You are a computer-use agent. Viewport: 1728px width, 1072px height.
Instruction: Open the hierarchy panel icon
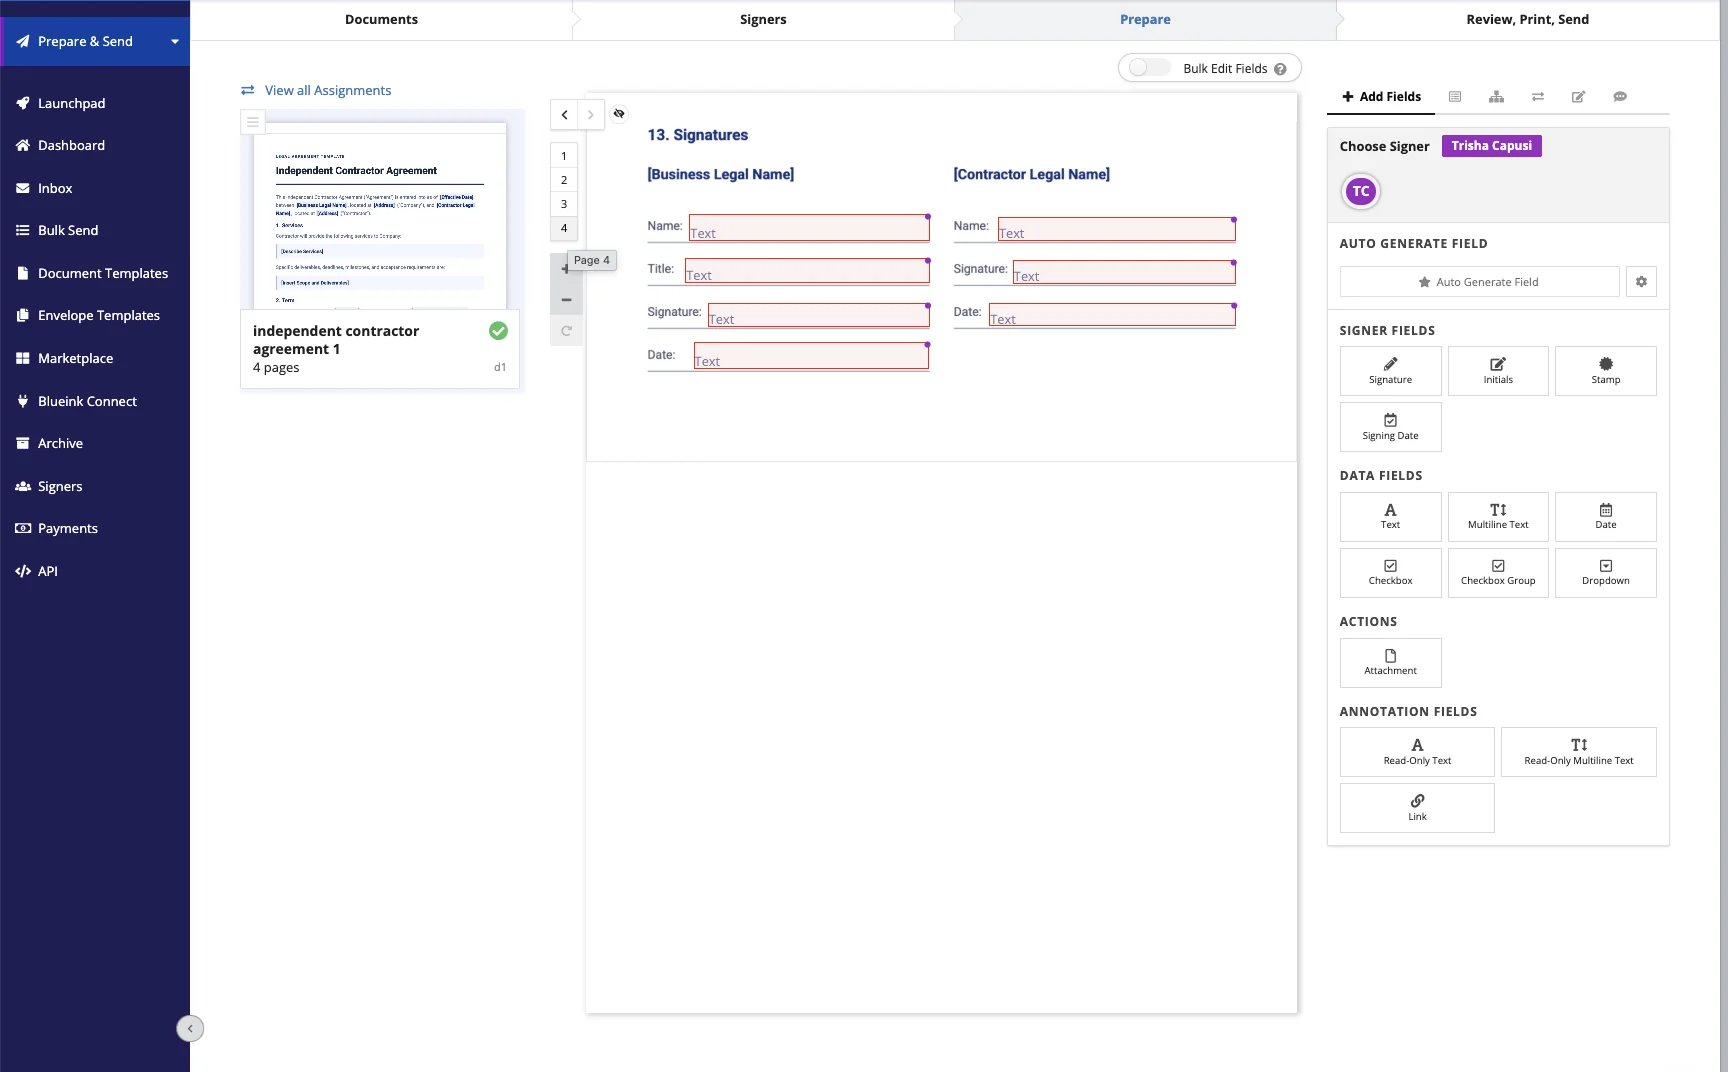[x=1496, y=96]
